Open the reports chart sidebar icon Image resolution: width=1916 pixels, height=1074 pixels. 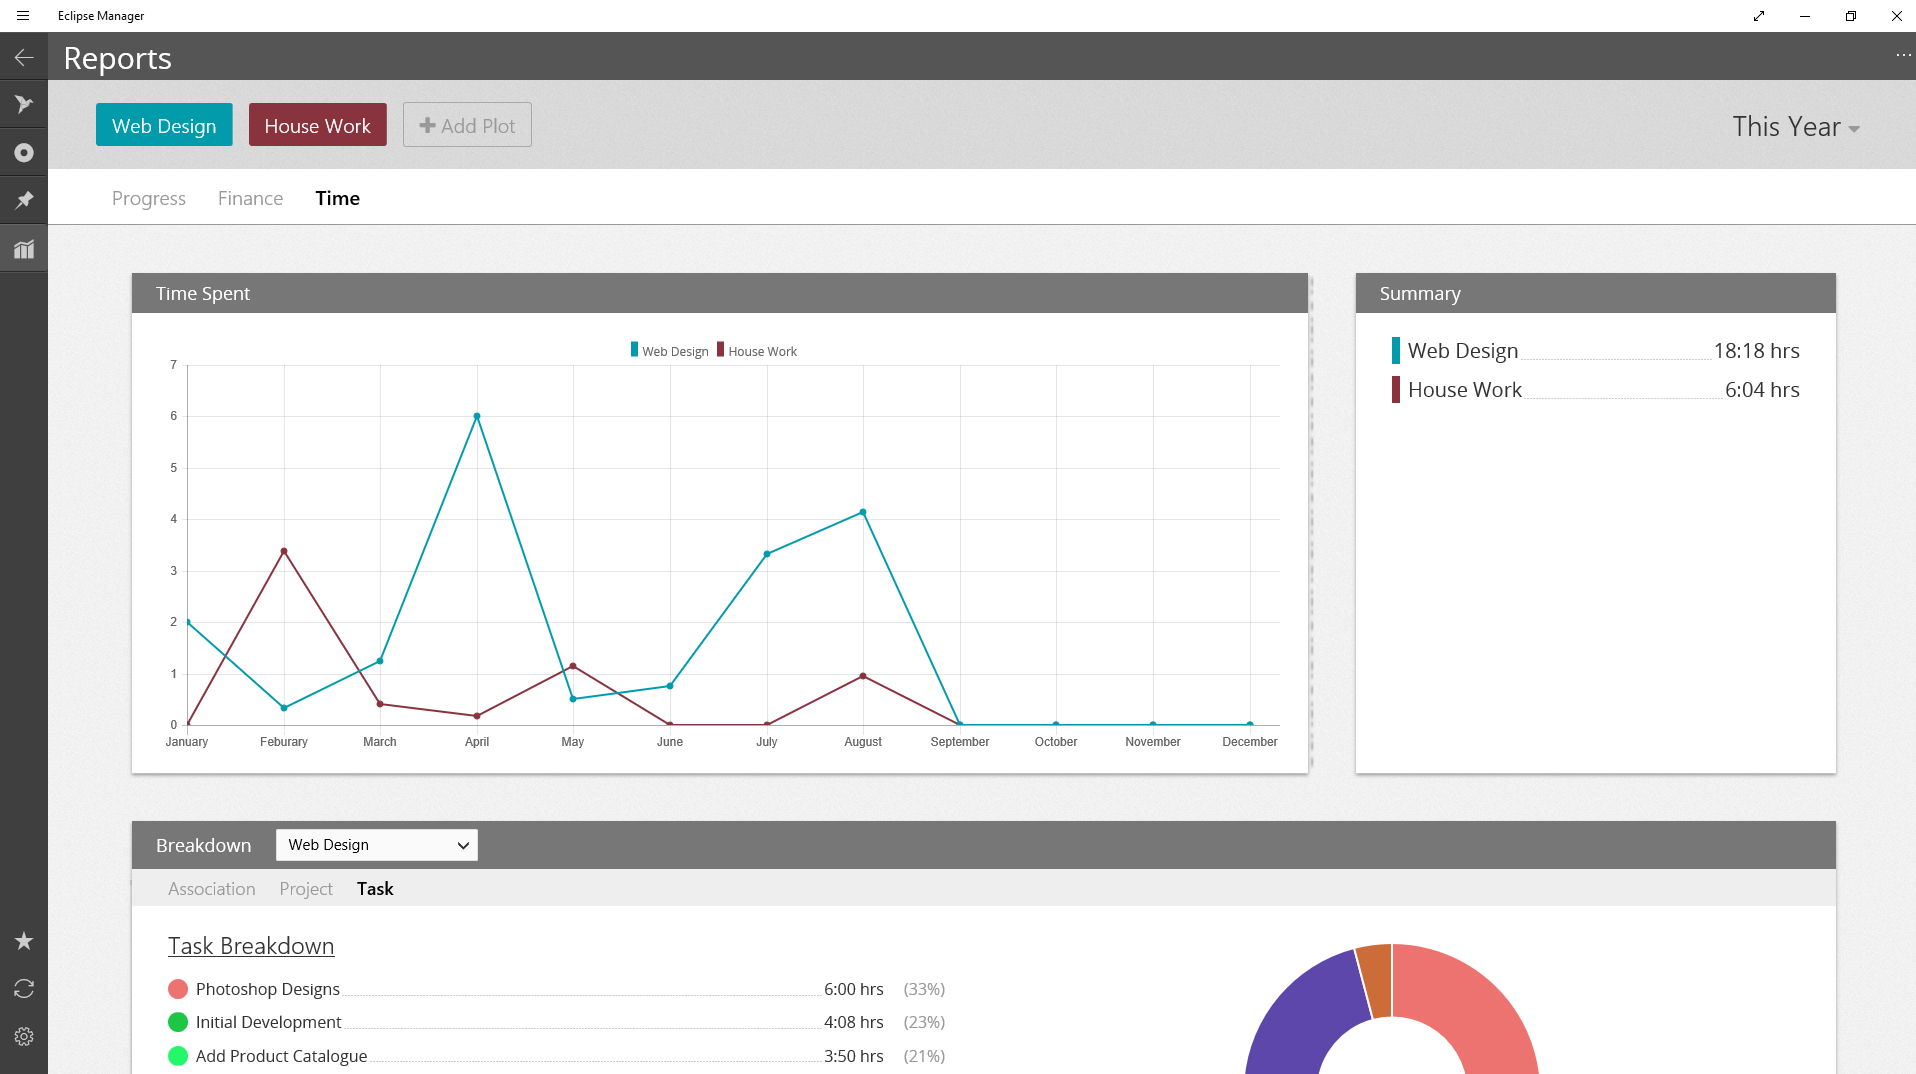(24, 249)
